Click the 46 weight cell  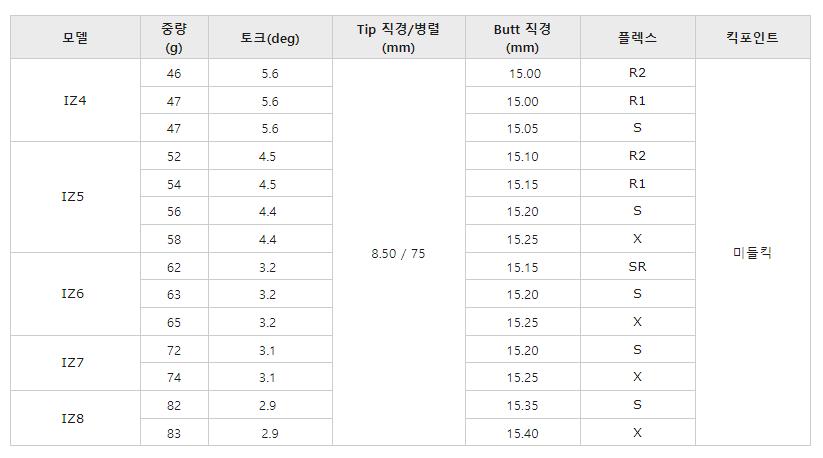173,74
